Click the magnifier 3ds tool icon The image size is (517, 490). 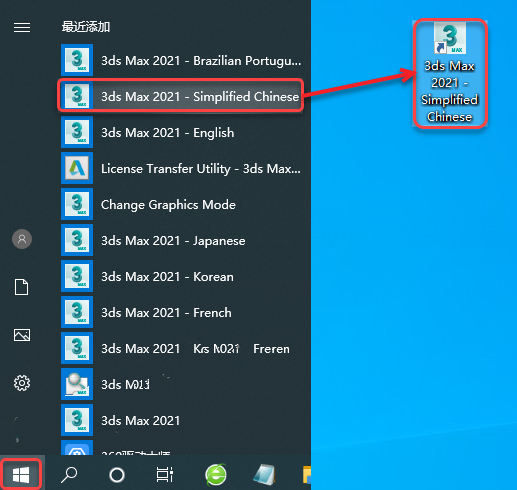77,384
